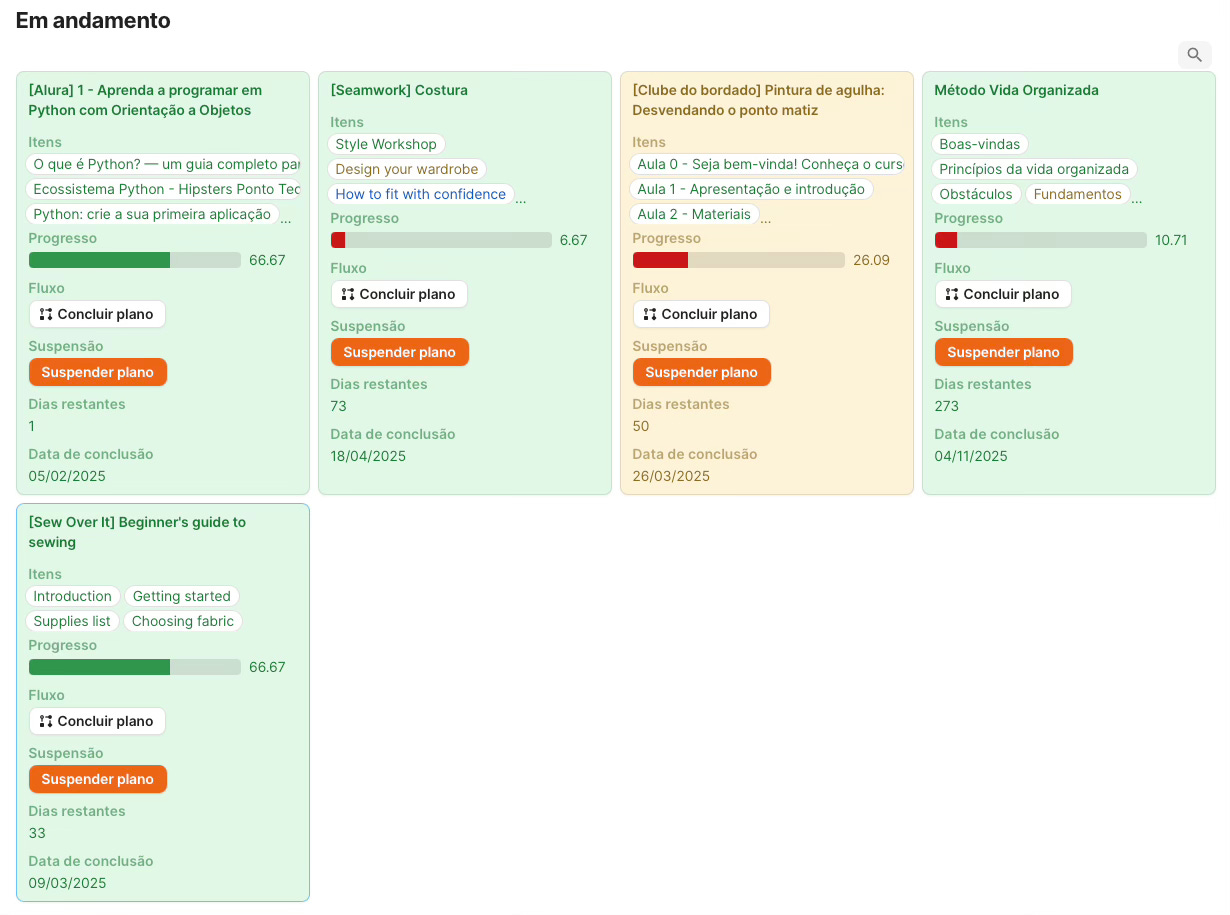Screen dimensions: 1230x915
Task: Select 'Princípios da vida organizada' tag
Action: 1034,169
